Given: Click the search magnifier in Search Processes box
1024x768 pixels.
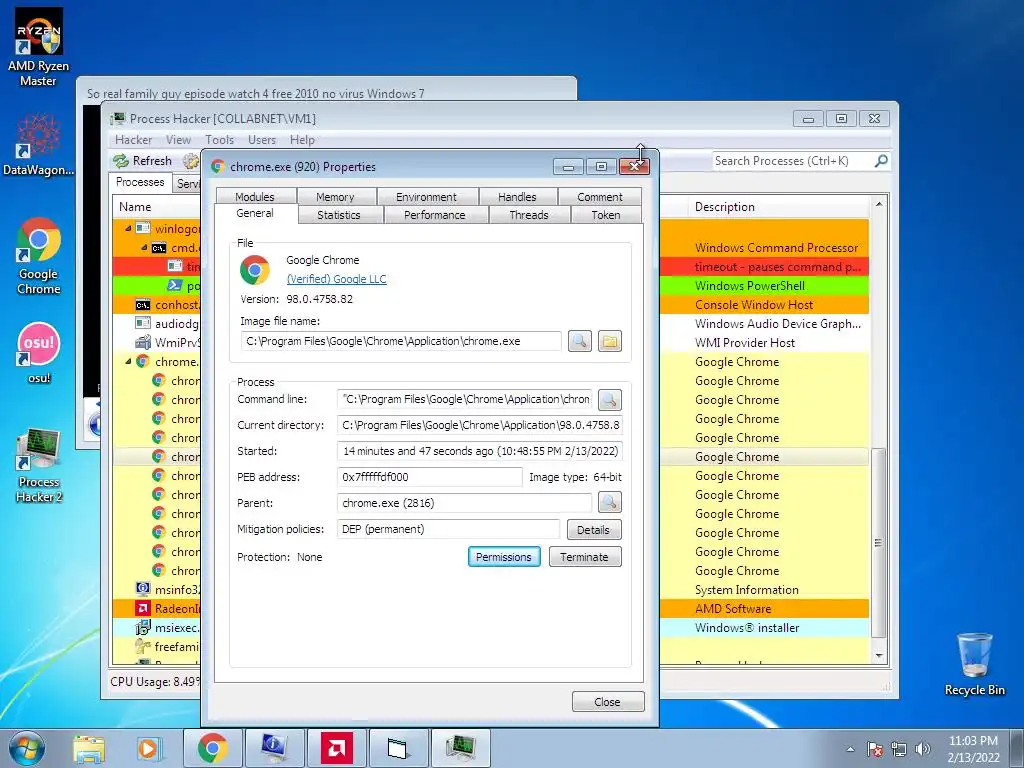Looking at the screenshot, I should point(880,161).
